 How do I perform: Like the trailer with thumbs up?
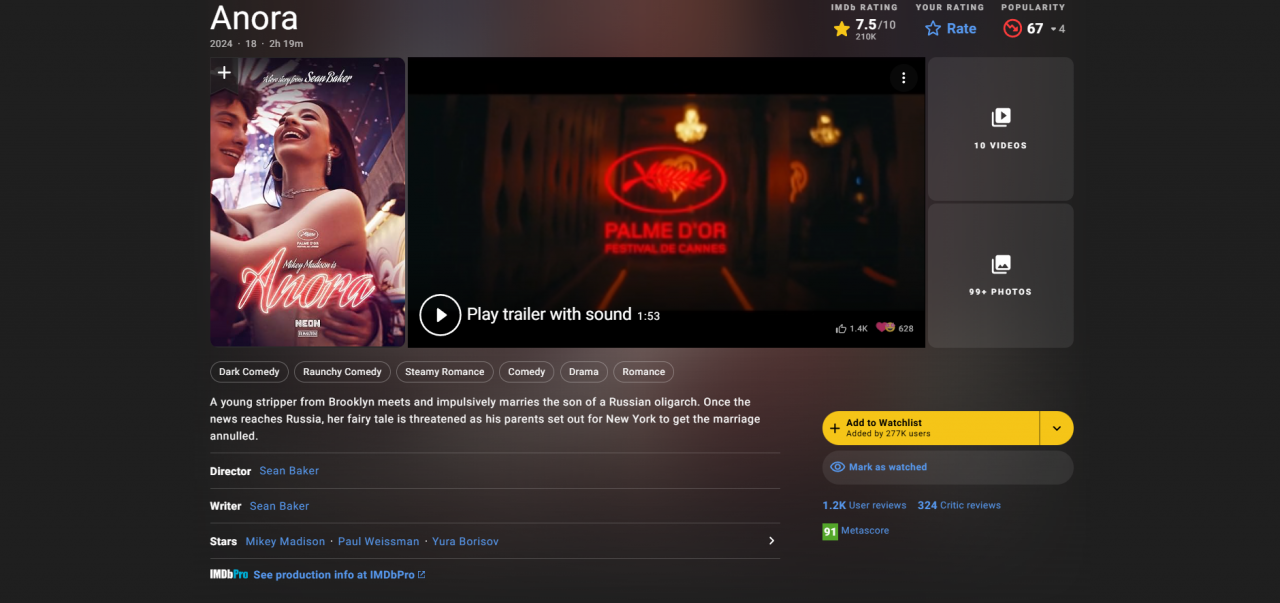(x=851, y=328)
